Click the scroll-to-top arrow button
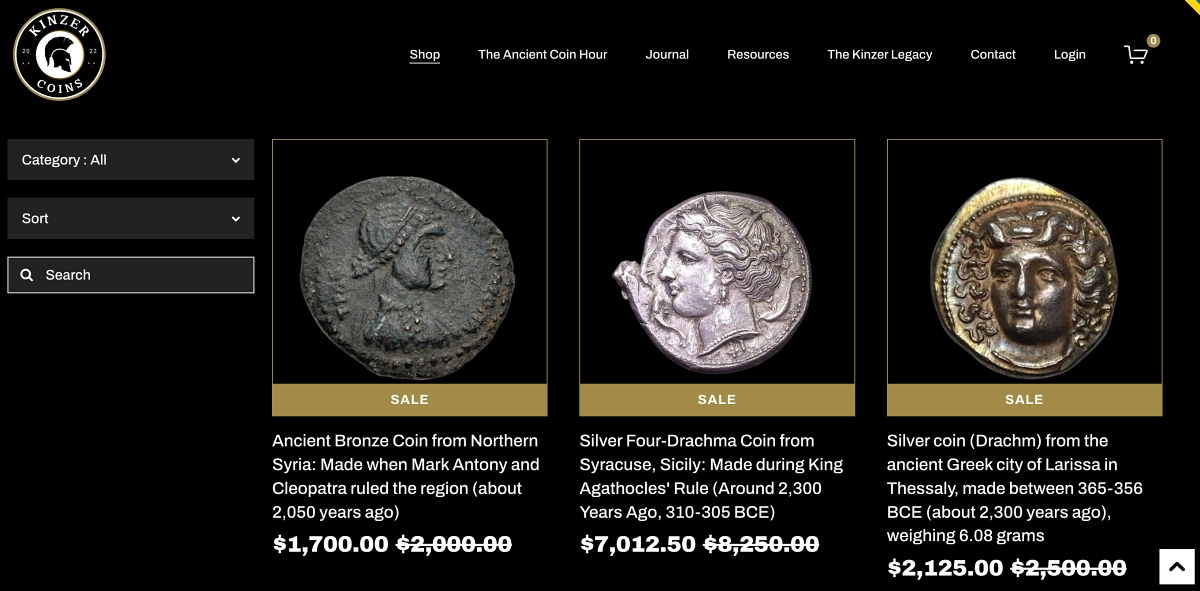This screenshot has width=1200, height=591. (x=1178, y=566)
